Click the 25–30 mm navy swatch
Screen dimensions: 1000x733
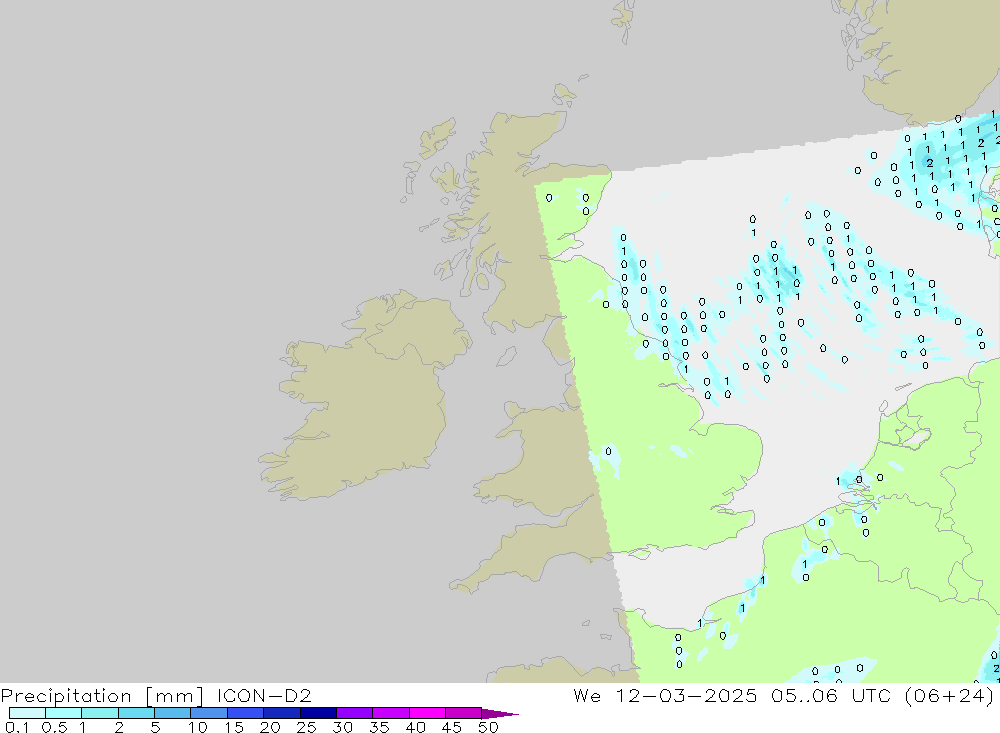[x=318, y=713]
